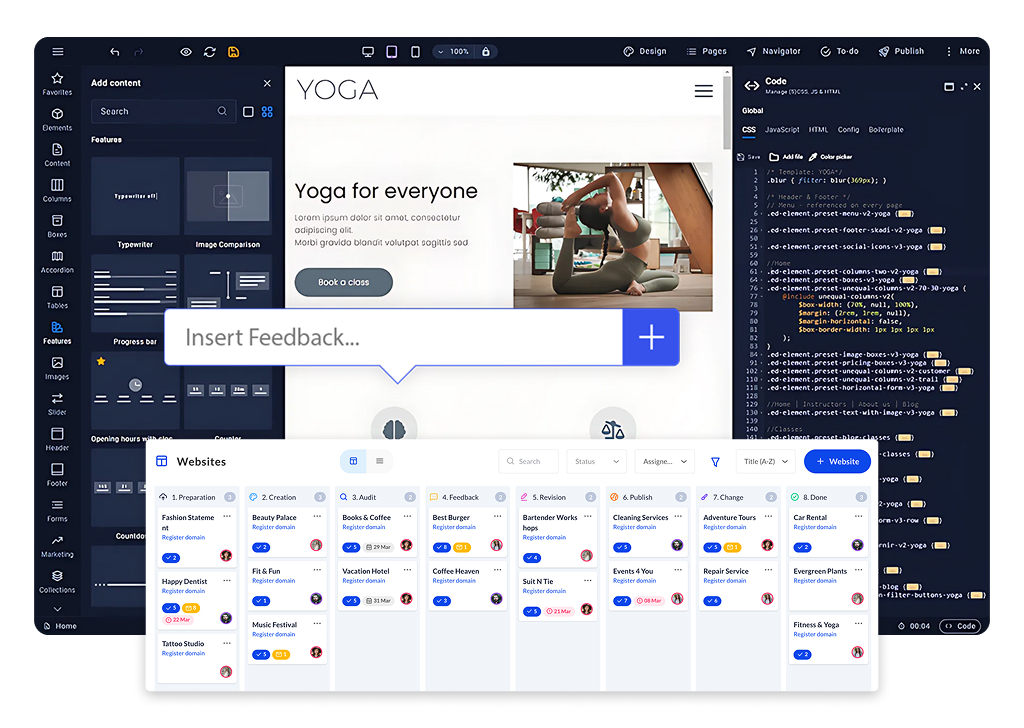Open the More options menu
The height and width of the screenshot is (728, 1024).
click(963, 51)
